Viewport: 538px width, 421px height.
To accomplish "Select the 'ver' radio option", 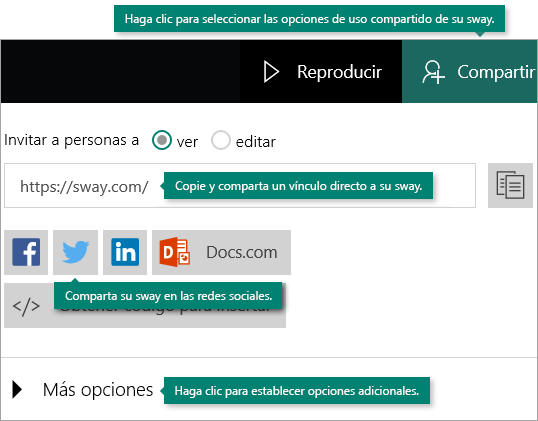I will [x=162, y=140].
